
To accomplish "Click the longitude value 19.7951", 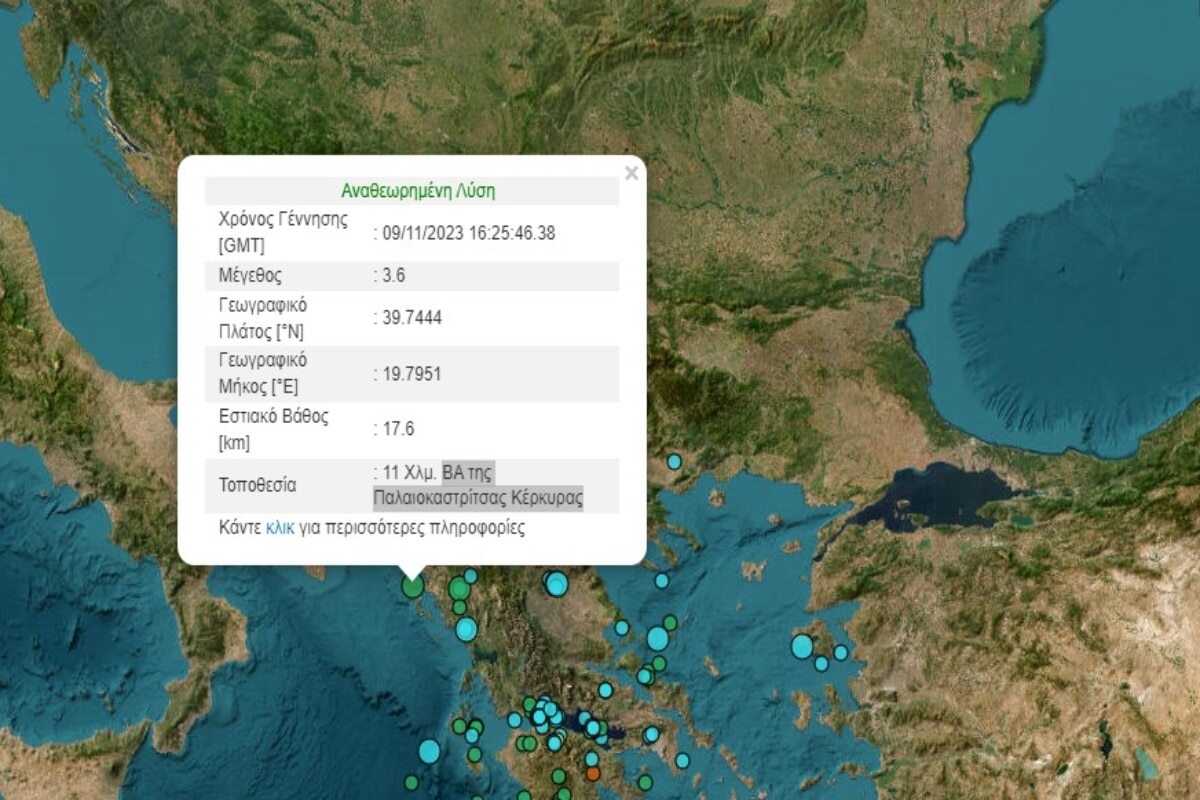I will [411, 373].
